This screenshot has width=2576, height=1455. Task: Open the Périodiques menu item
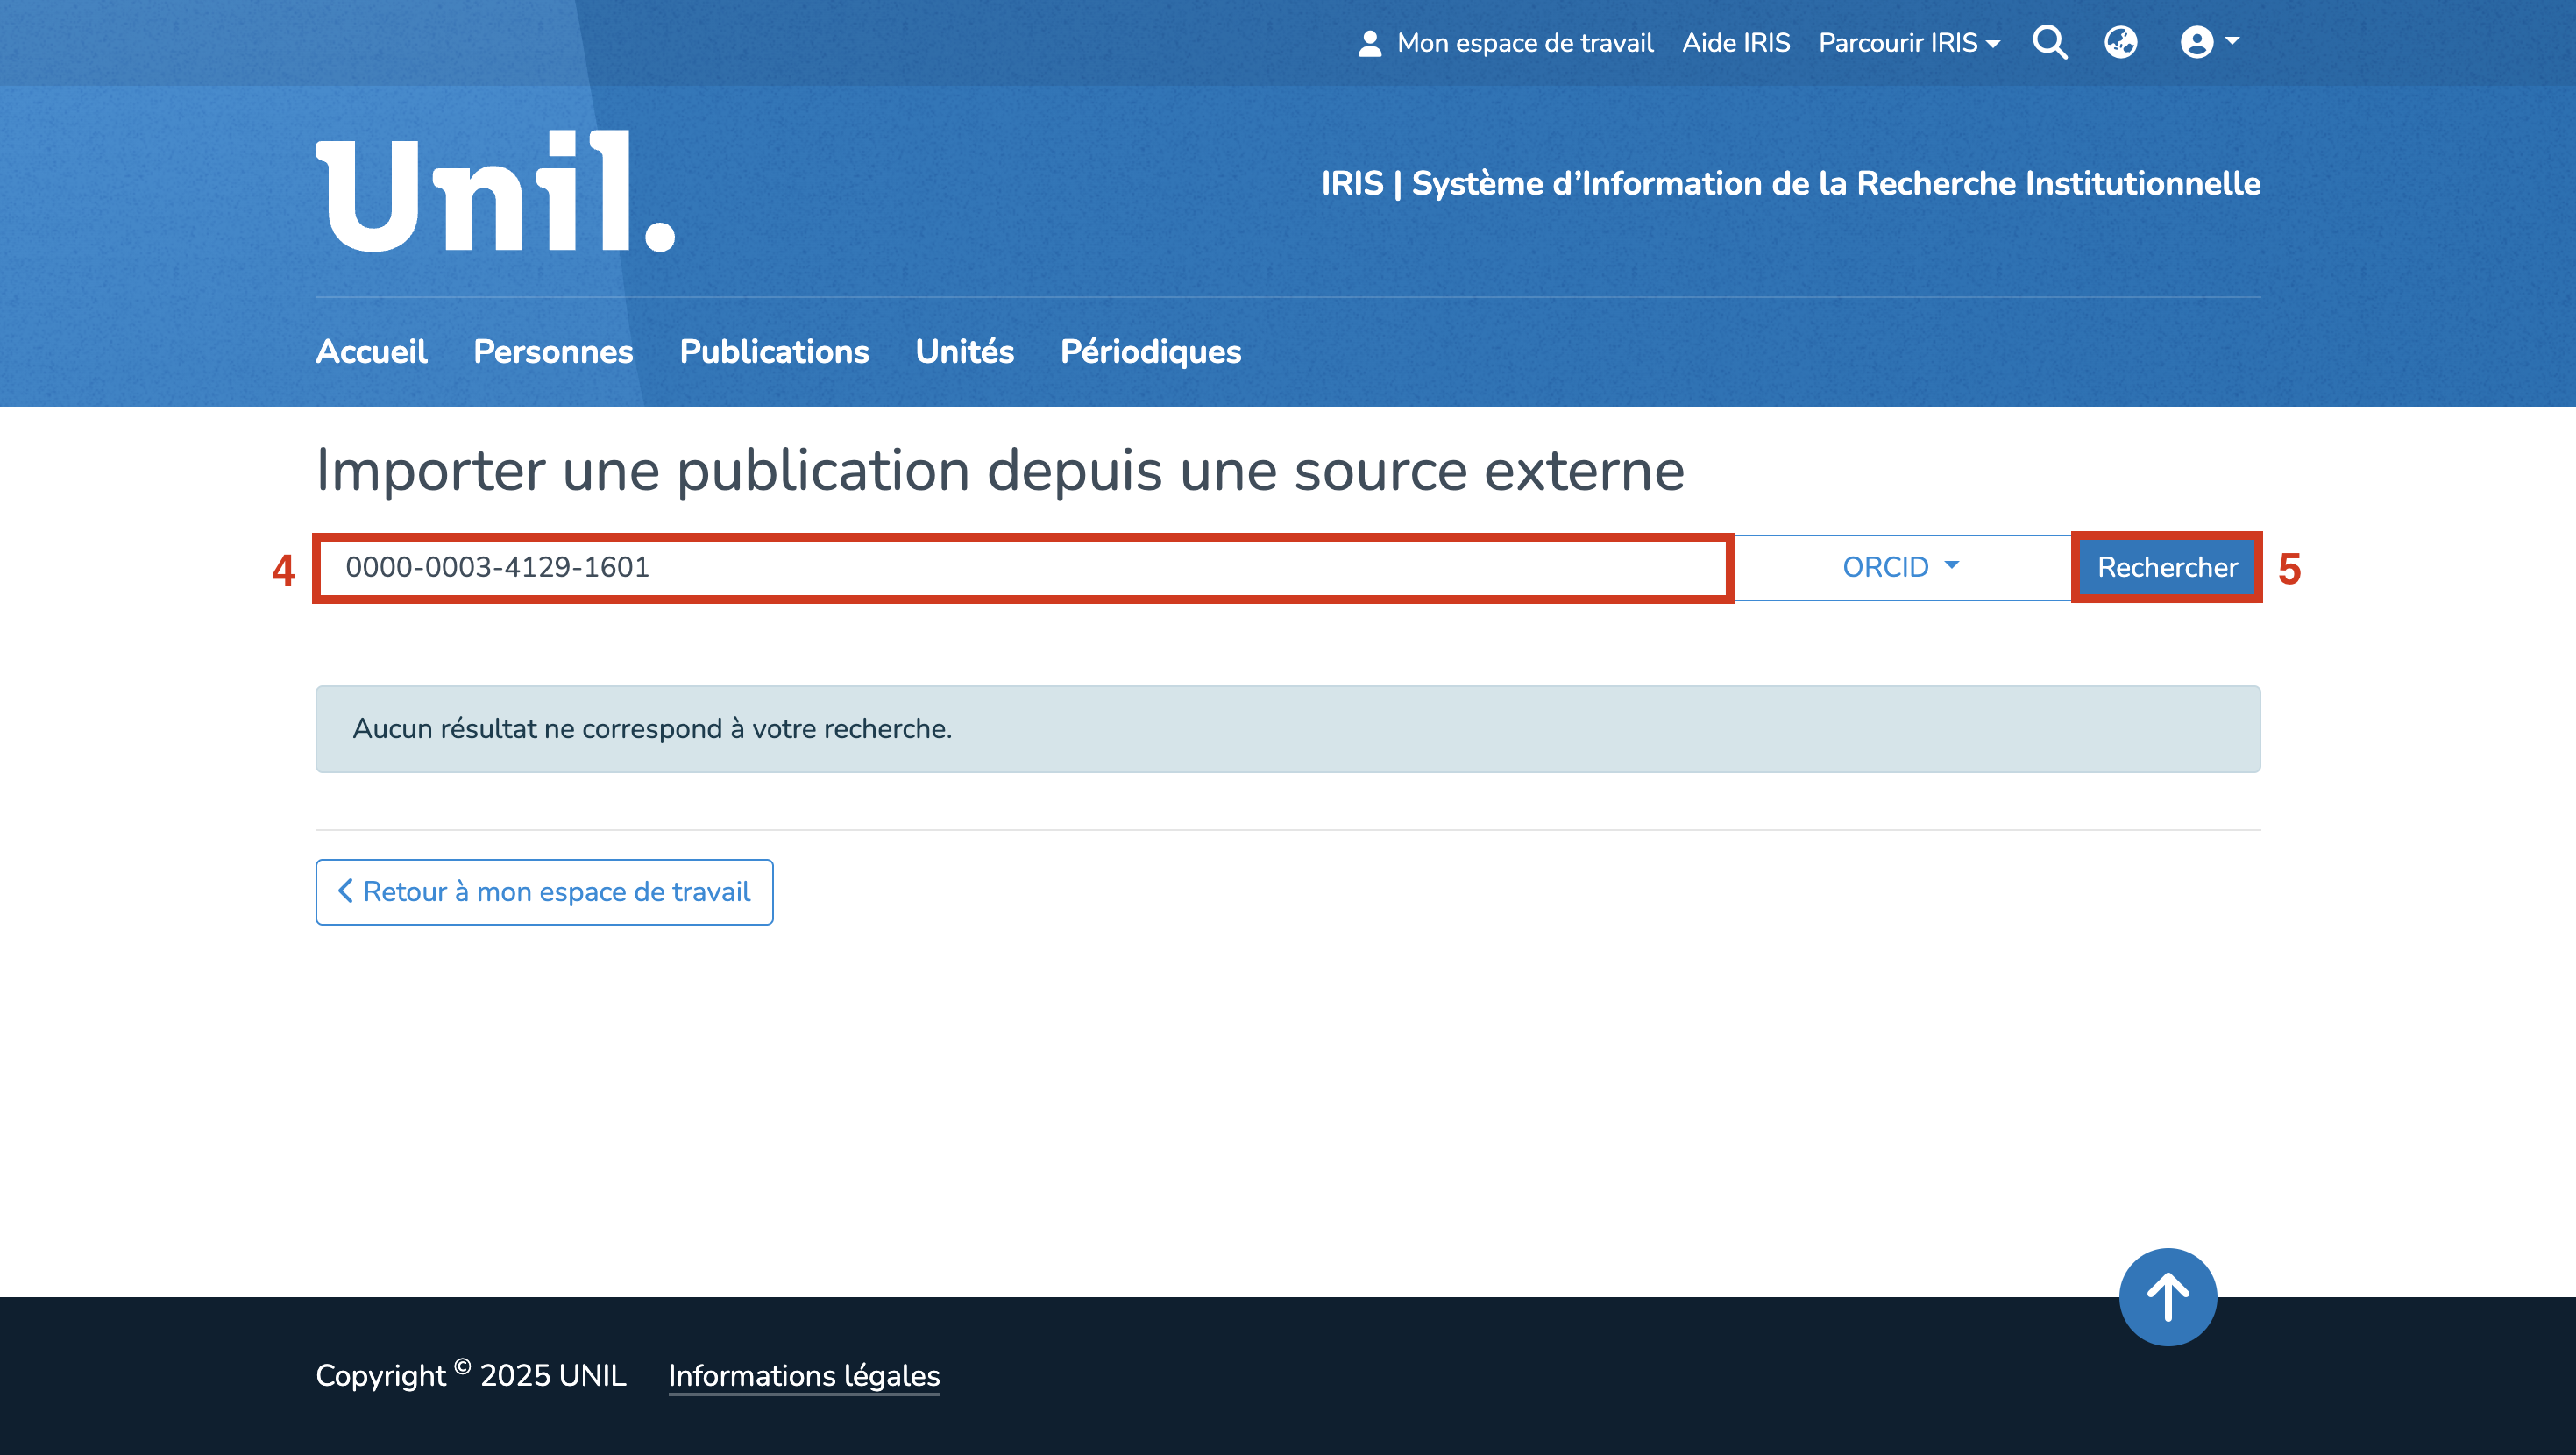pos(1150,352)
